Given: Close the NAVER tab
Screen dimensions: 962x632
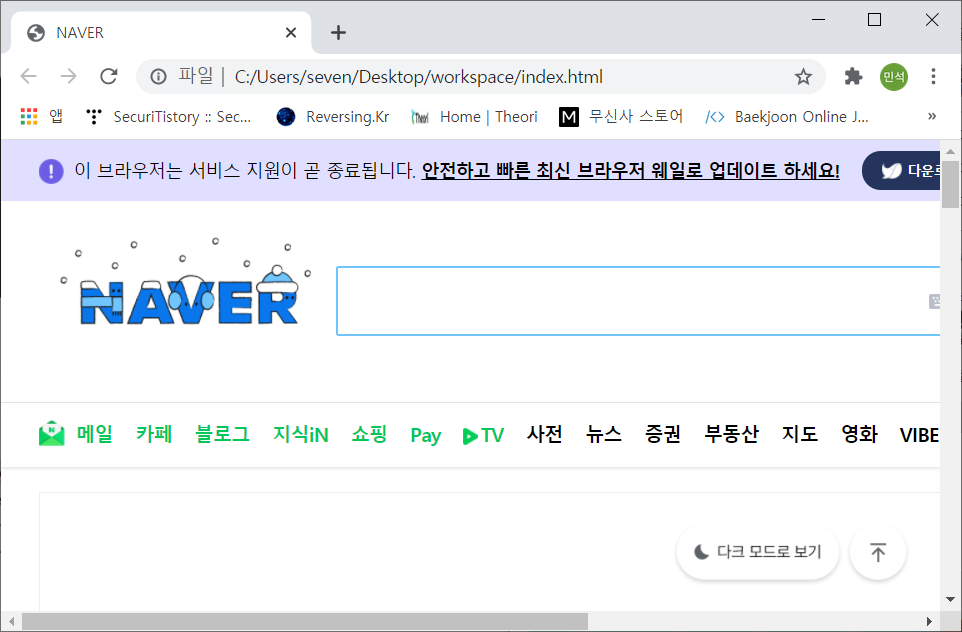Looking at the screenshot, I should pos(291,33).
